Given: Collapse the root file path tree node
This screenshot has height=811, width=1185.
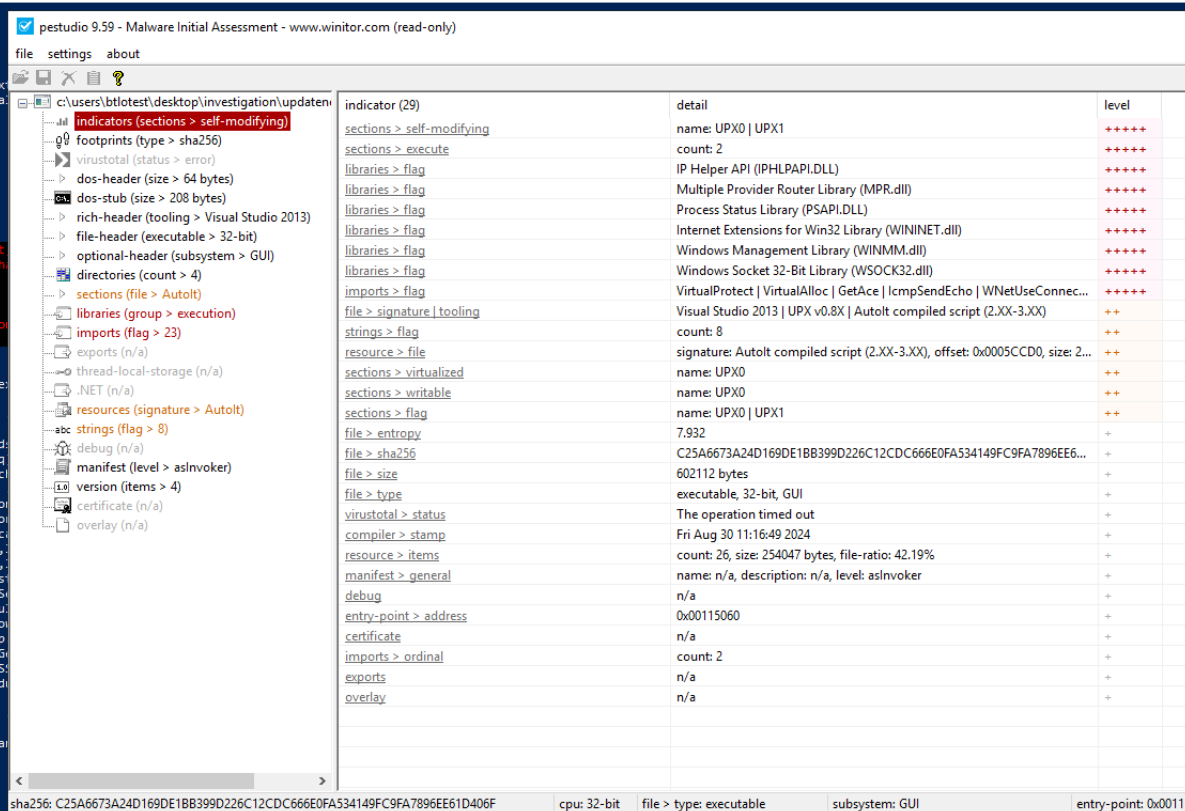Looking at the screenshot, I should 23,102.
